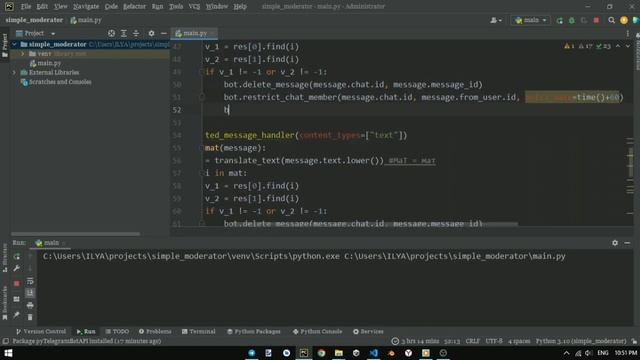
Task: Rerun main in Run panel
Action: [x=17, y=256]
